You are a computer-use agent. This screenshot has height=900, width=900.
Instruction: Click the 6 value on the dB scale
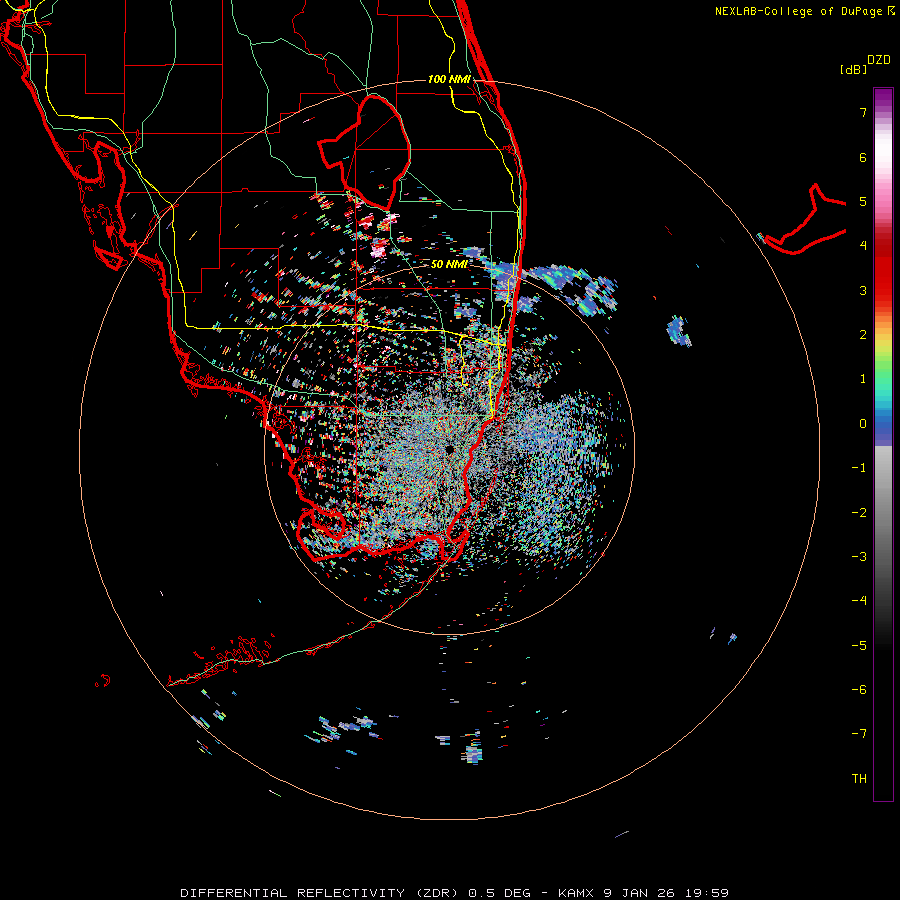(x=863, y=157)
